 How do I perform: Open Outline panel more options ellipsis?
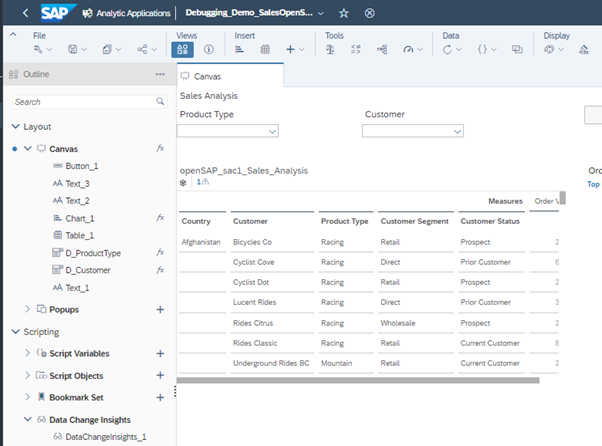point(160,74)
